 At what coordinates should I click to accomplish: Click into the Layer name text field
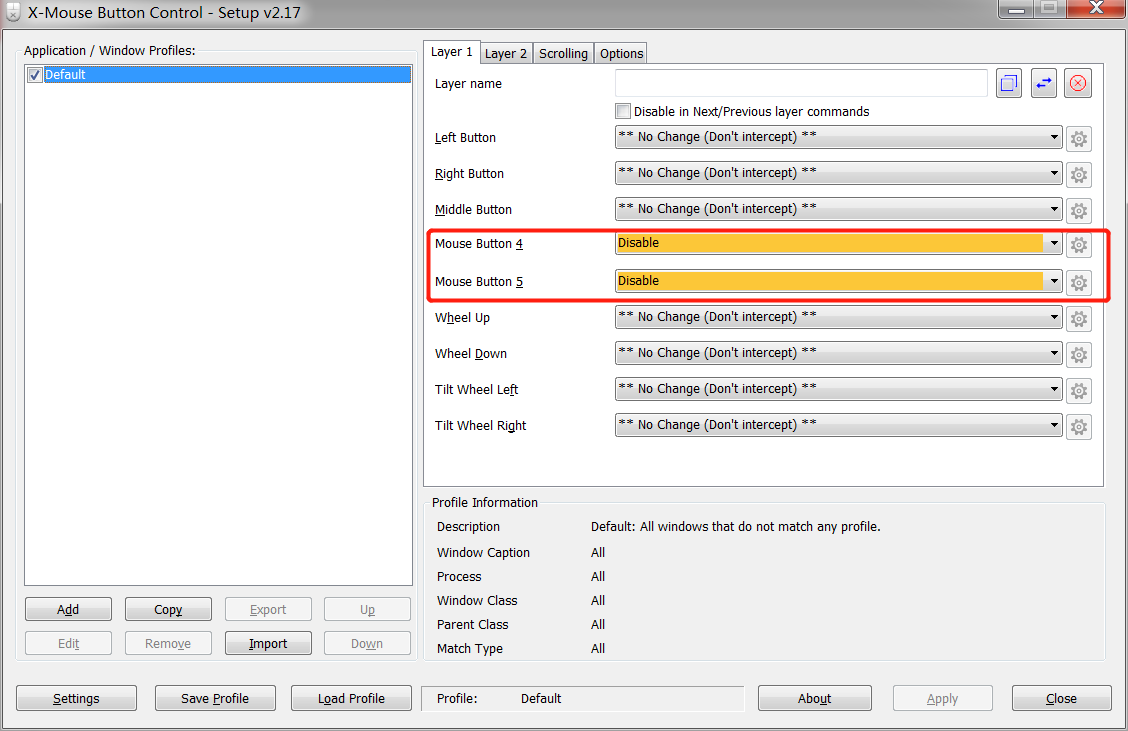(801, 83)
